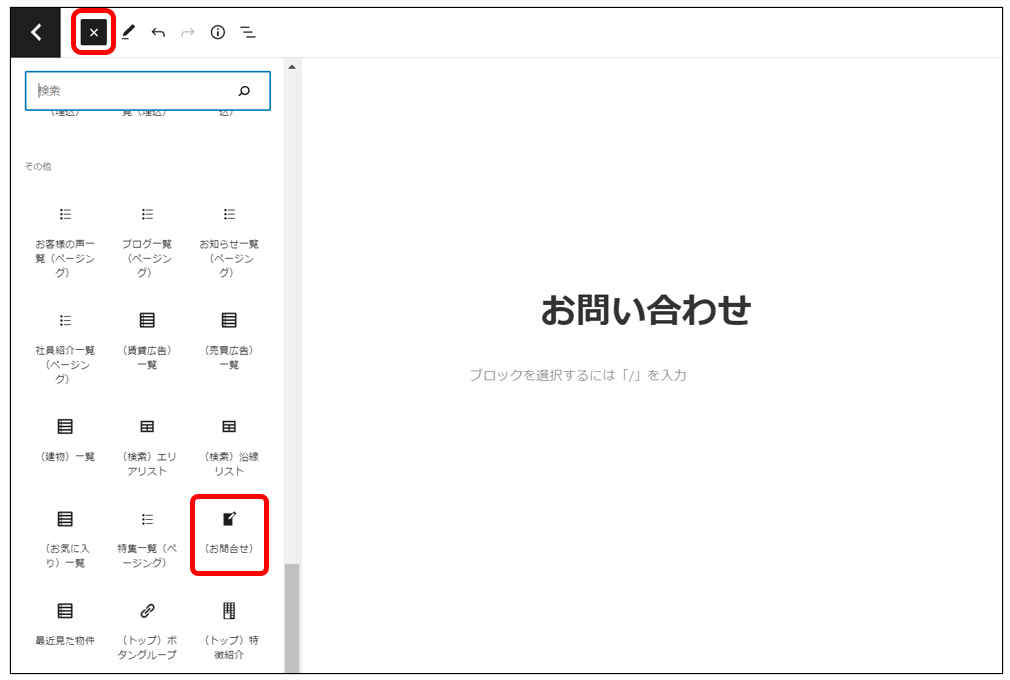Click the block search input field
This screenshot has width=1010, height=680.
[130, 91]
